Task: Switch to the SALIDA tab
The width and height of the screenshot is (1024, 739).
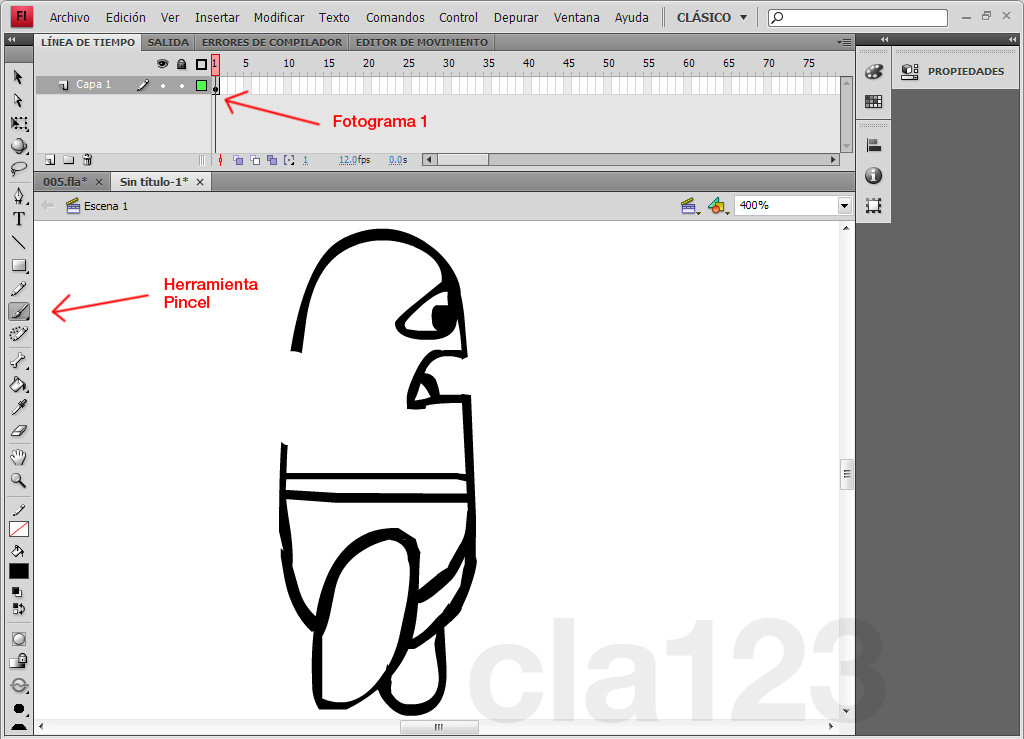Action: (x=168, y=42)
